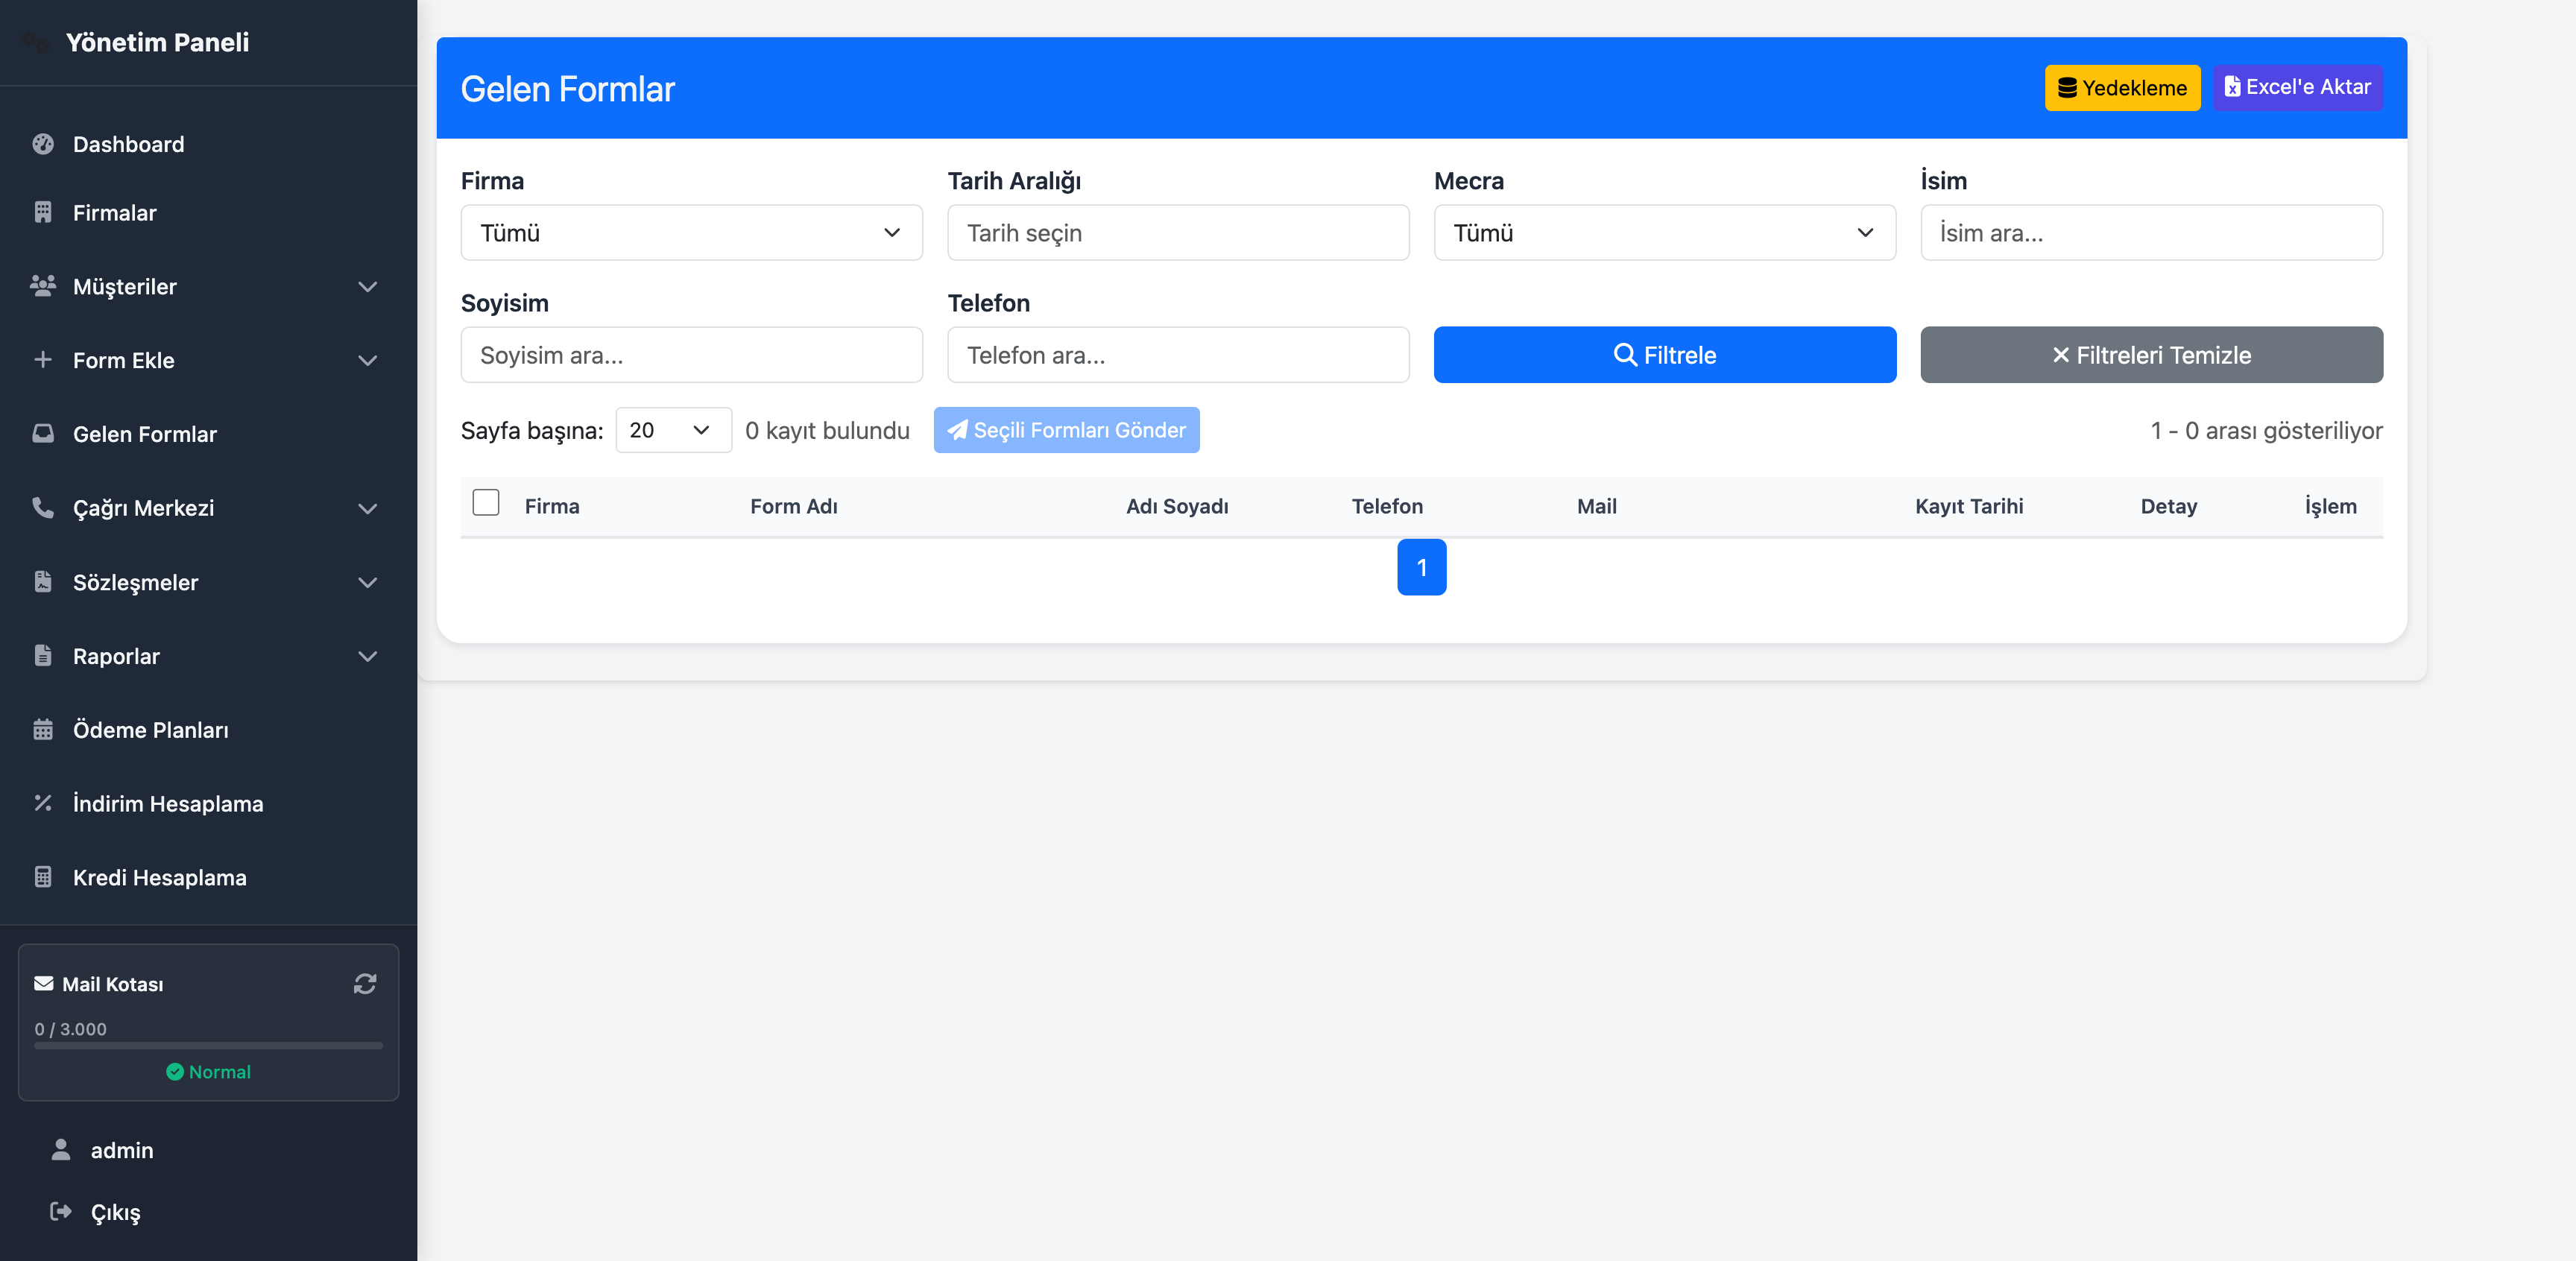The image size is (2576, 1261).
Task: Click the Dashboard gauge icon in sidebar
Action: coord(42,144)
